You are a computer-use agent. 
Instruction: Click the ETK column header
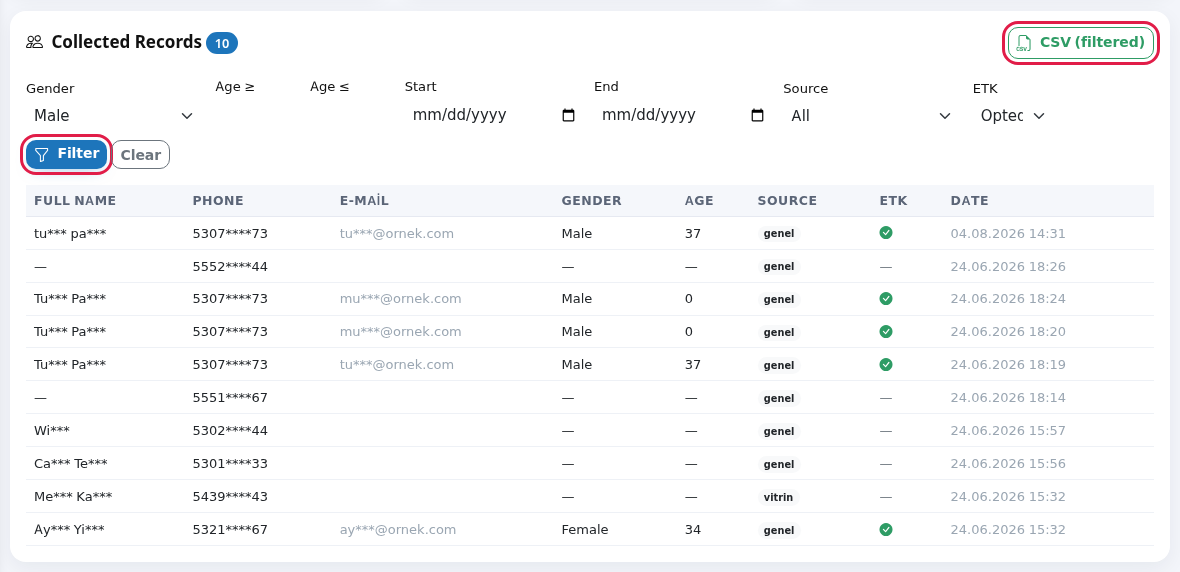[893, 201]
